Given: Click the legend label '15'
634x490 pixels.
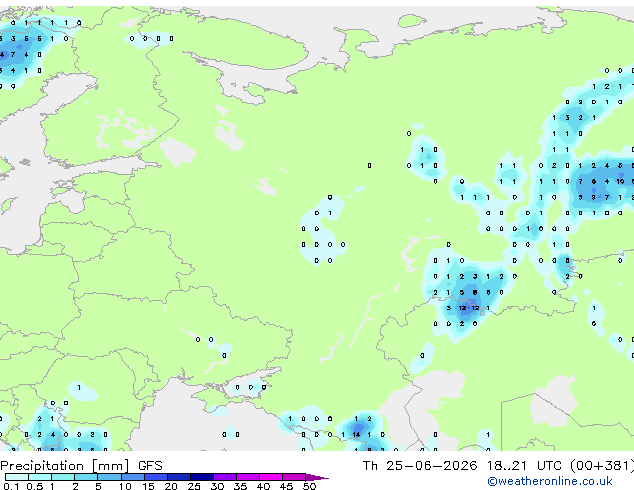Looking at the screenshot, I should coord(148,486).
